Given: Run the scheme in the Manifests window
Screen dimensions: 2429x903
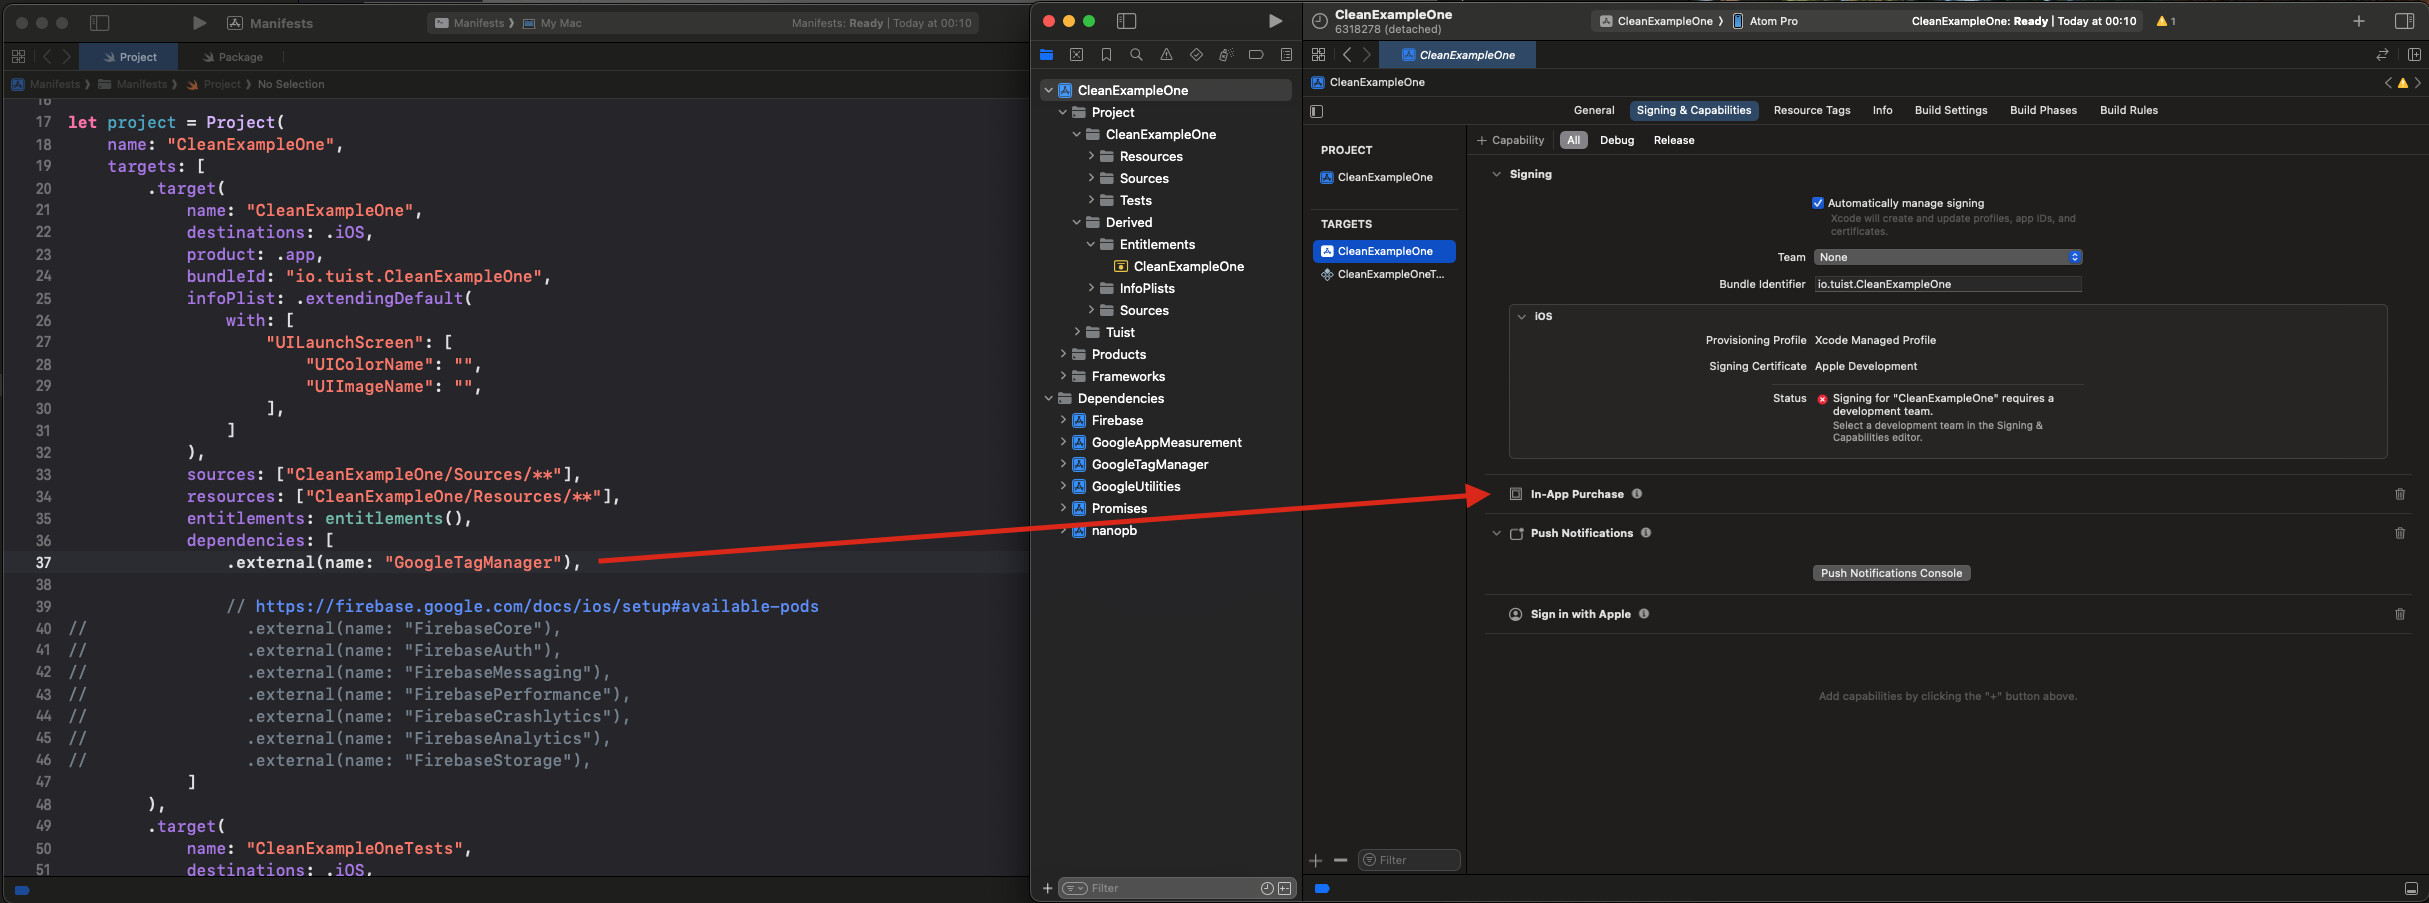Looking at the screenshot, I should point(199,23).
